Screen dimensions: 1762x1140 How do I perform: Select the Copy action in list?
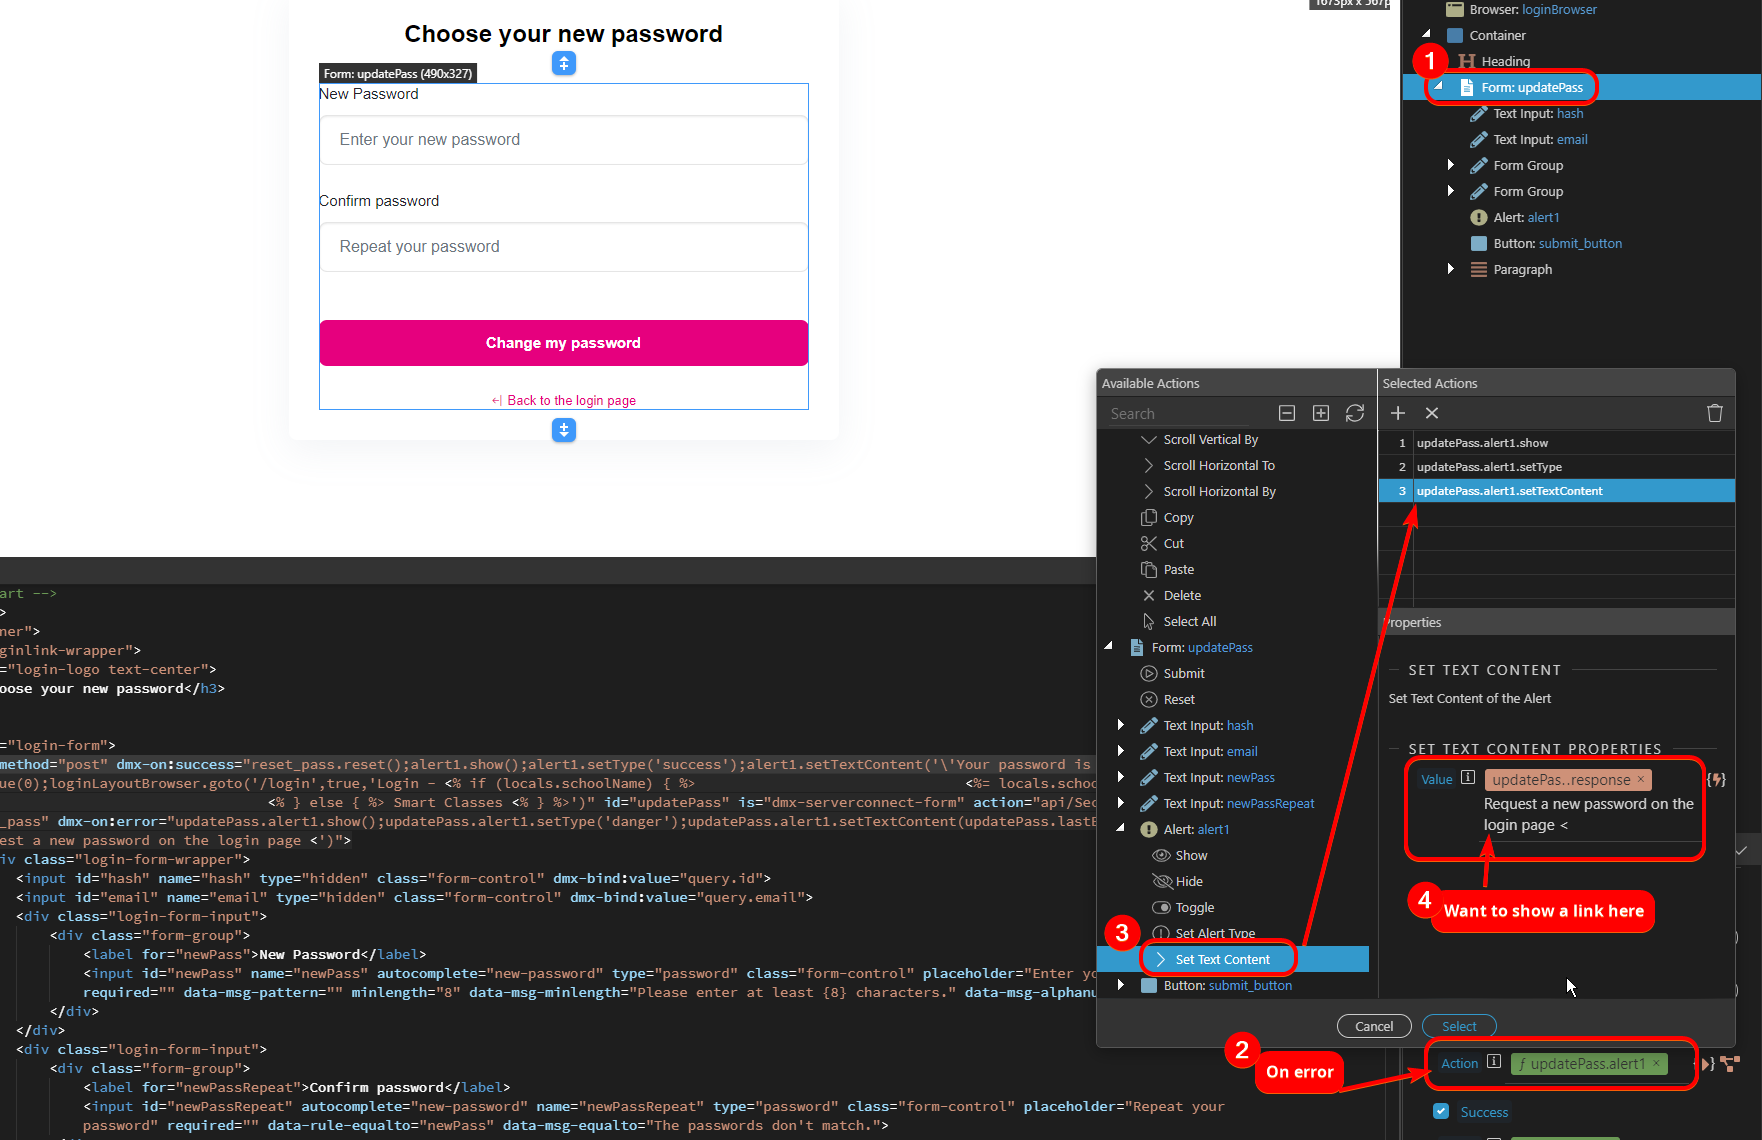point(1178,517)
